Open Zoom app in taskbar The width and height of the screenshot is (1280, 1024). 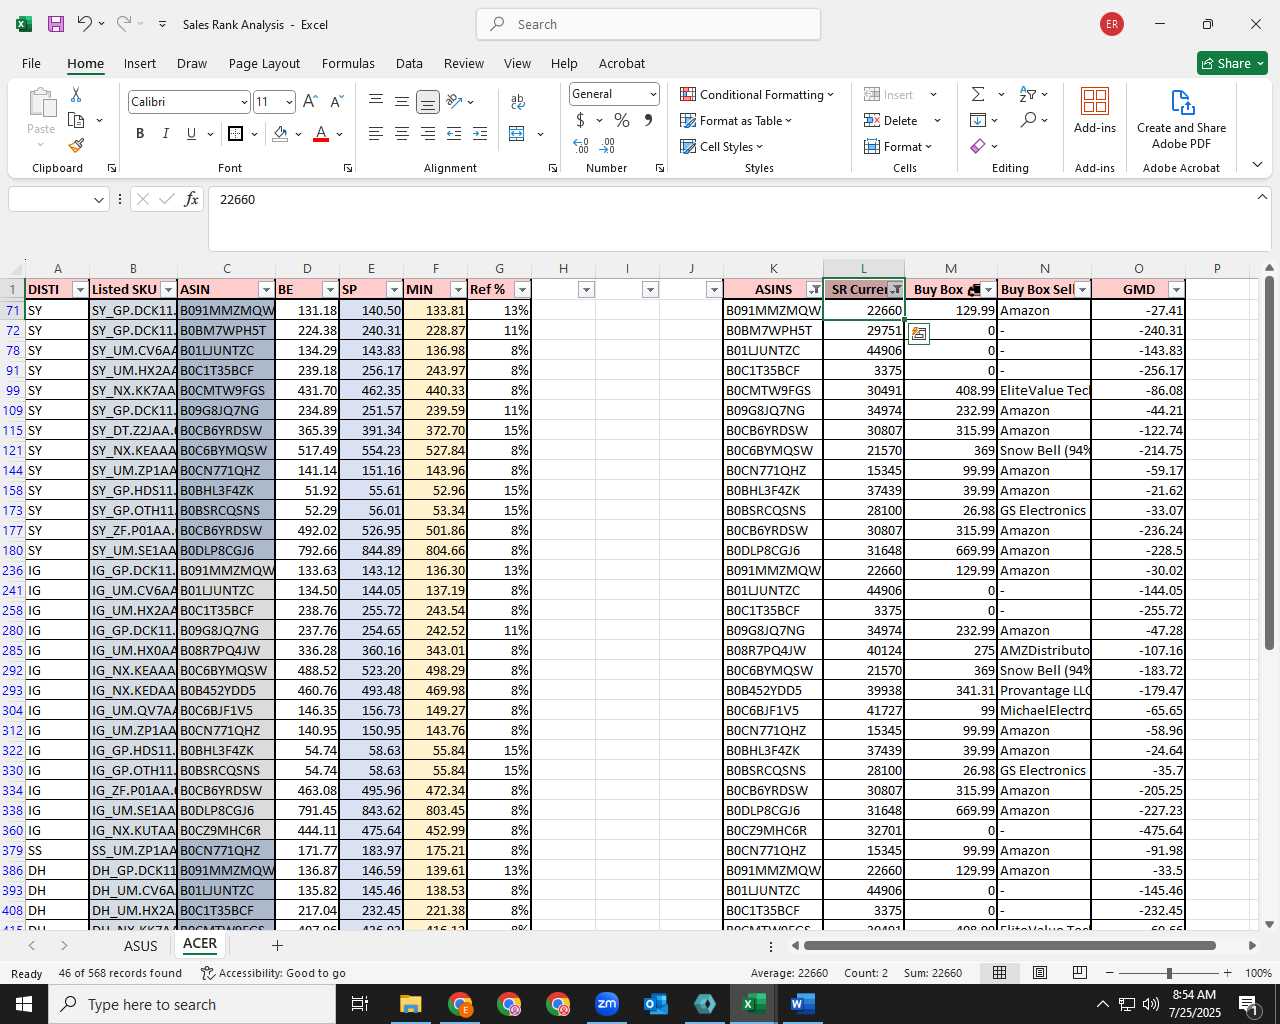pos(606,1003)
